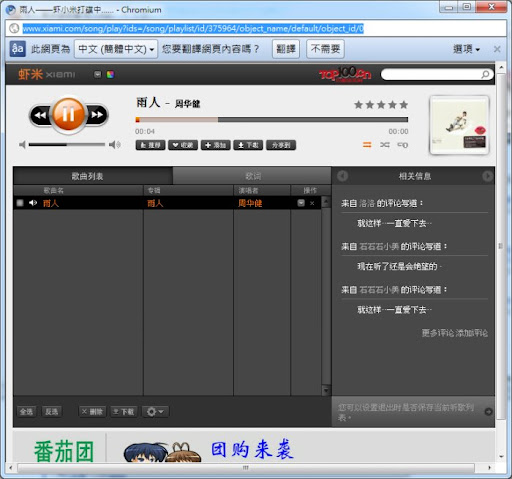Click the arrow beside the playlist-saving tip
512x479 pixels.
pos(488,412)
